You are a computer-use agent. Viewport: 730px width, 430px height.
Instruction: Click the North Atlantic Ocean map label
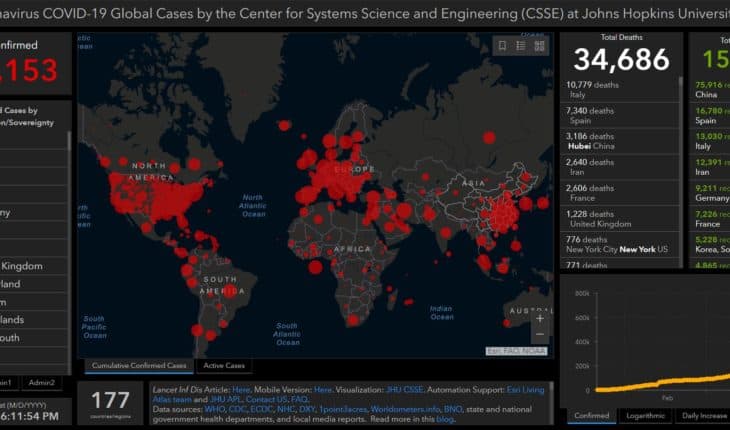253,206
